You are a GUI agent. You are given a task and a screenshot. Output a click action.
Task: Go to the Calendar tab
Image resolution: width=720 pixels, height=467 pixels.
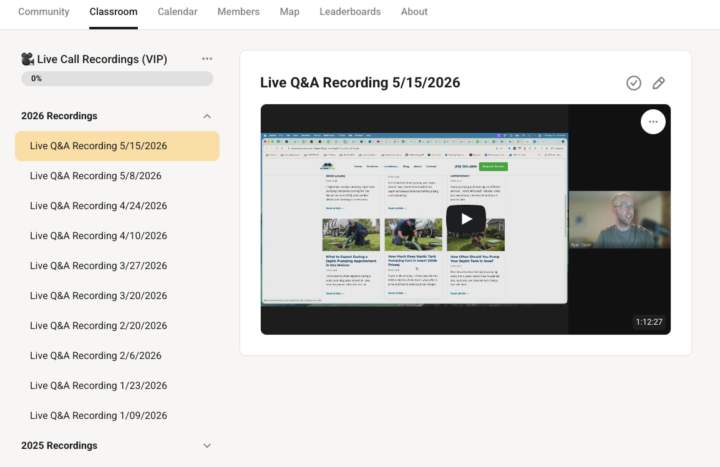coord(177,11)
